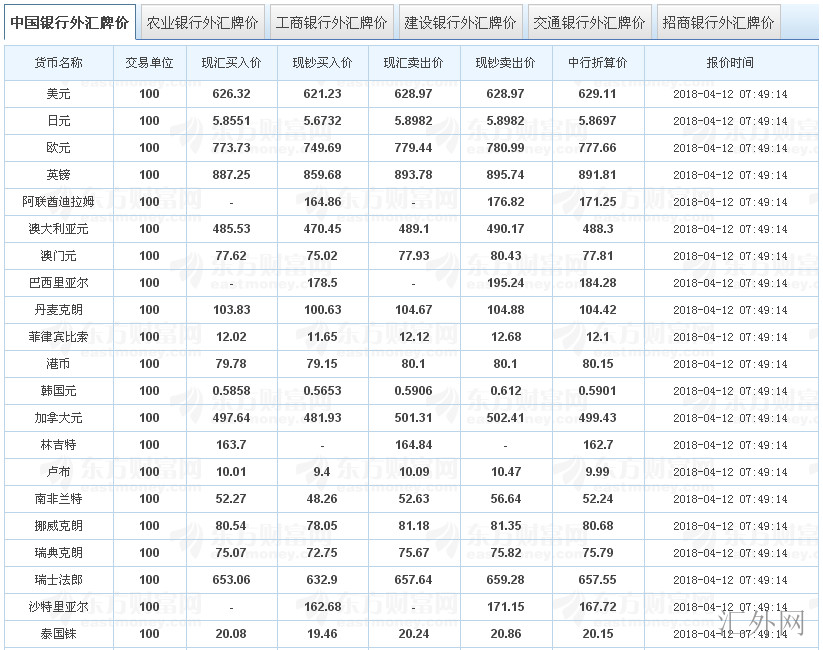Switch to 交通银行外汇牌价 tab
Image resolution: width=823 pixels, height=650 pixels.
(589, 23)
